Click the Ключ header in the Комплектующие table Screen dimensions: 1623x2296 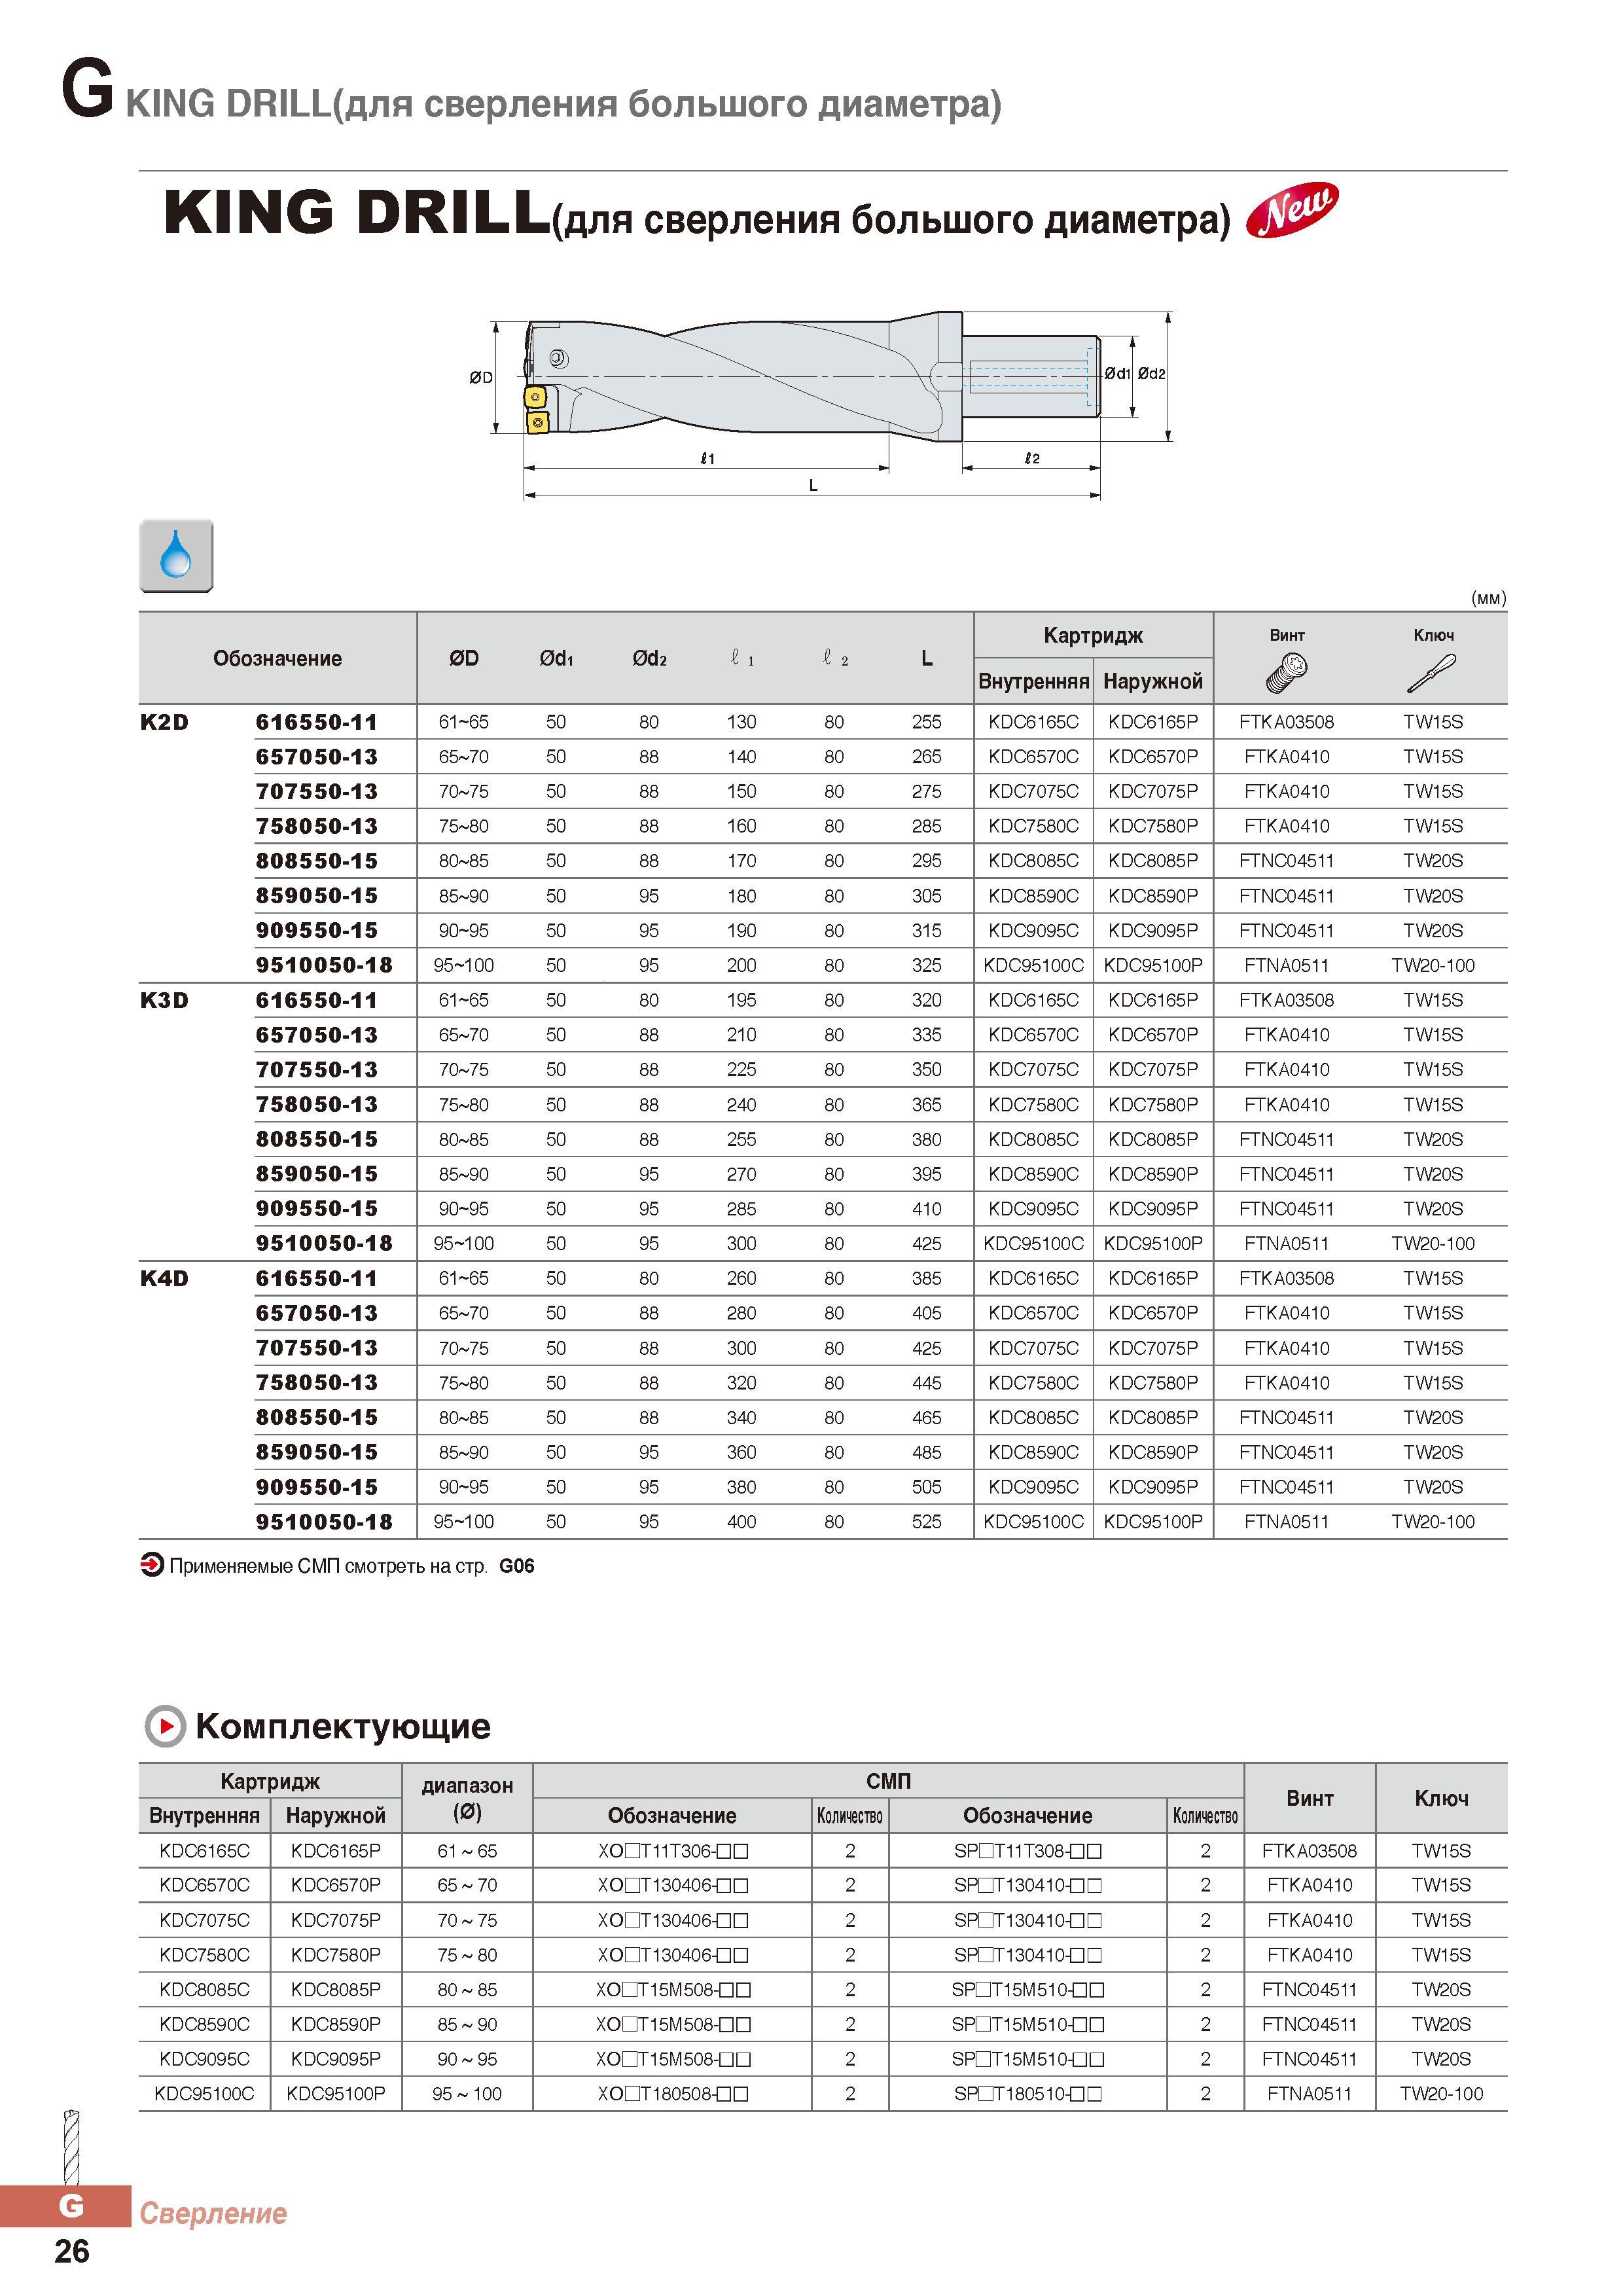click(1441, 1798)
